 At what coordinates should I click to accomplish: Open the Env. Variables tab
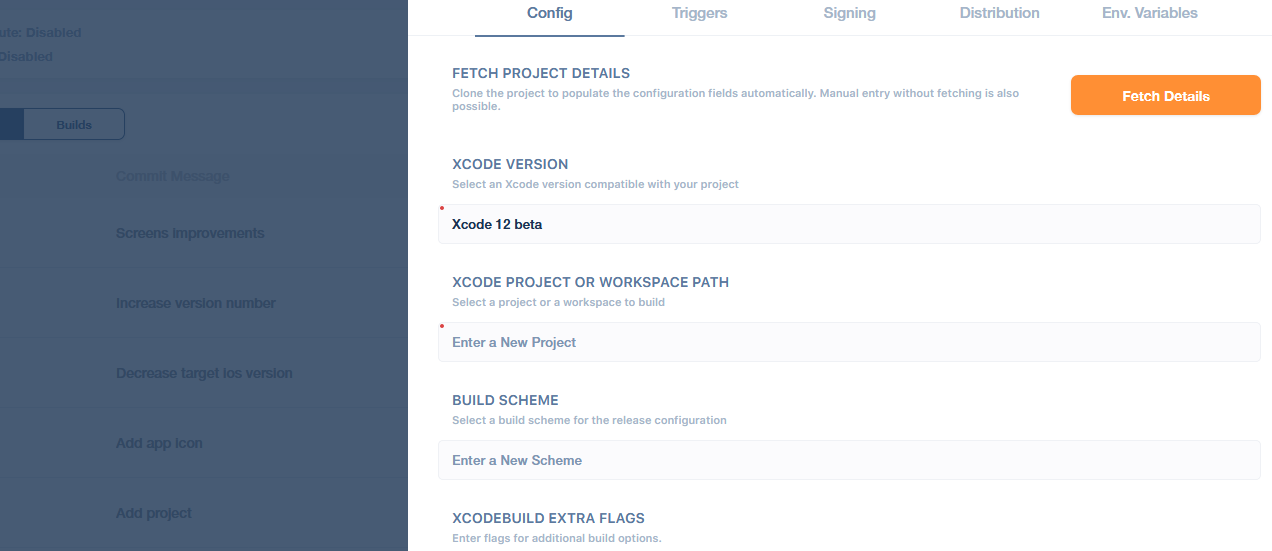pos(1149,13)
